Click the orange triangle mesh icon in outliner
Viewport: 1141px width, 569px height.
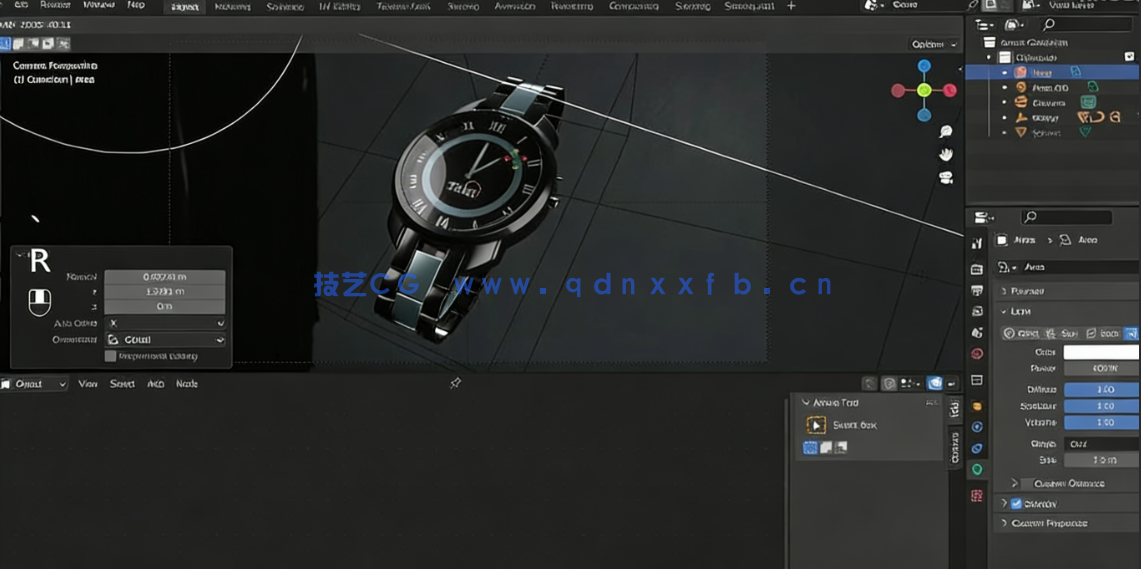click(1020, 132)
